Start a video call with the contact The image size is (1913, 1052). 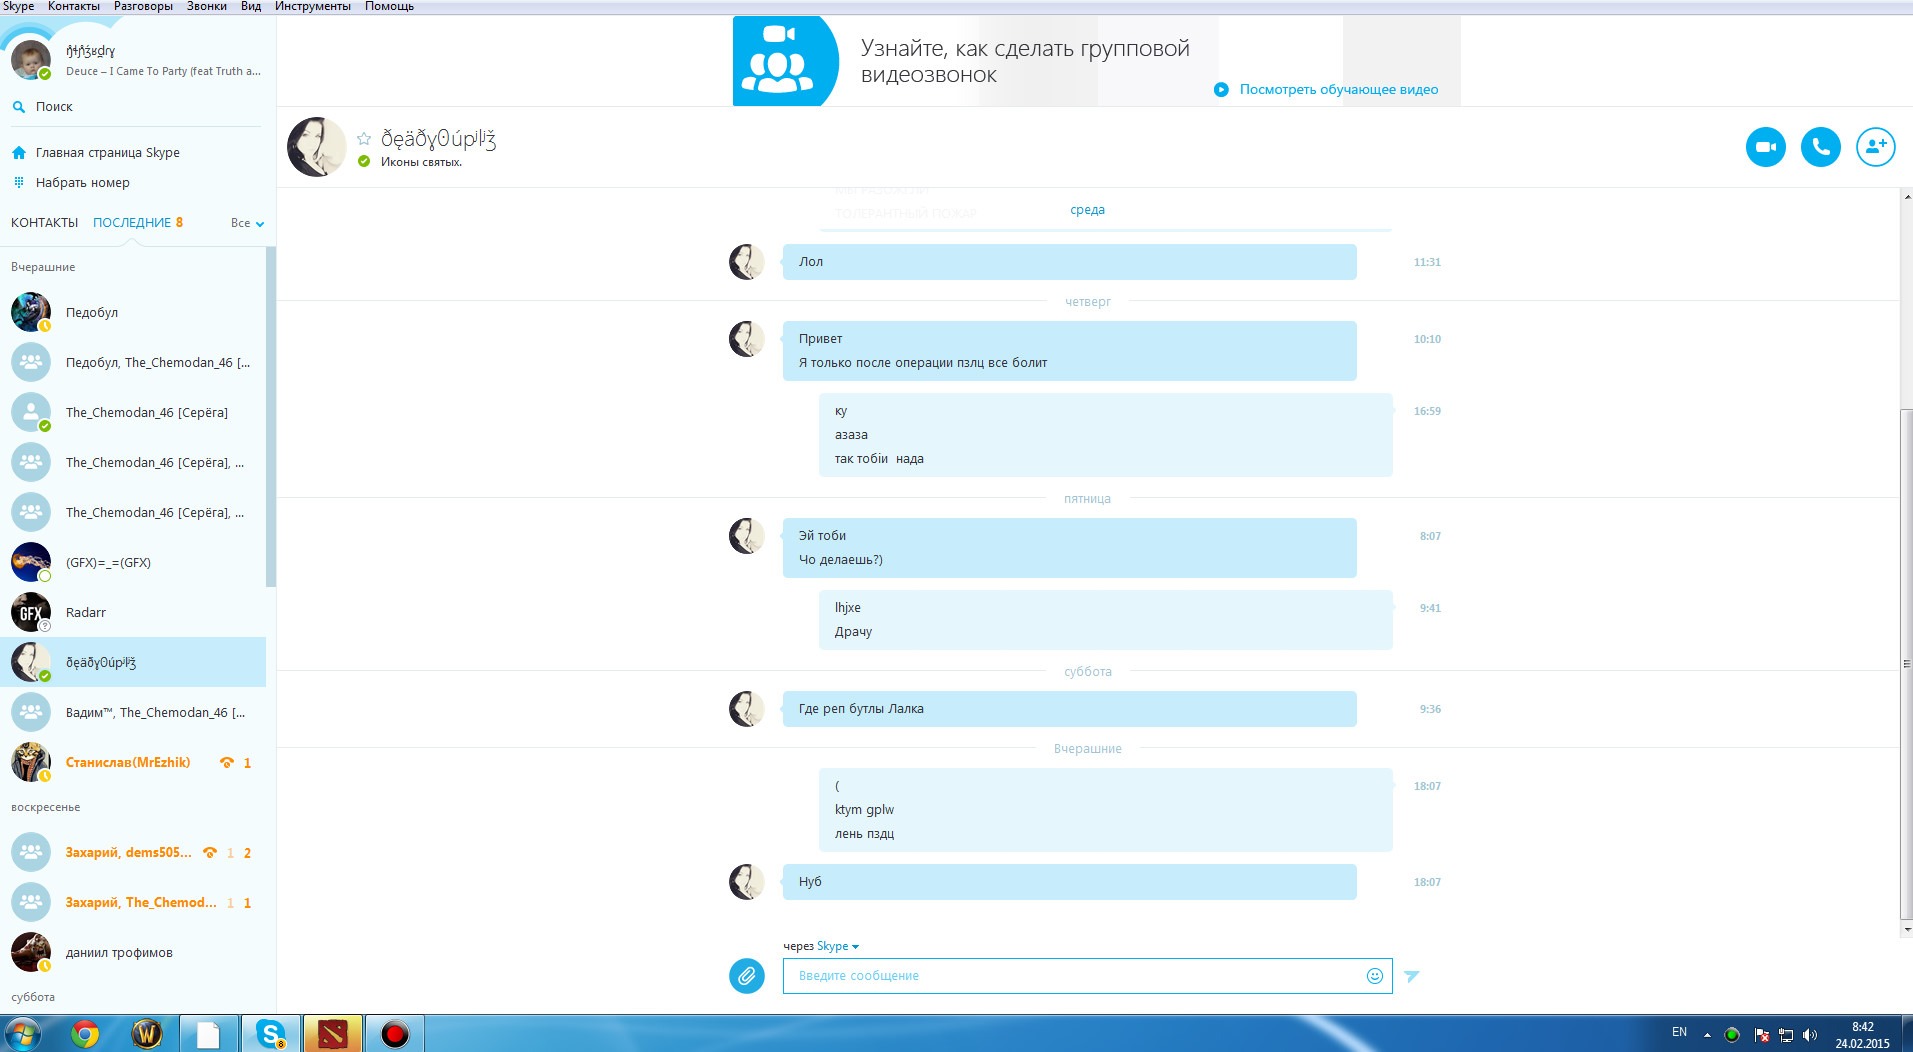(1765, 147)
